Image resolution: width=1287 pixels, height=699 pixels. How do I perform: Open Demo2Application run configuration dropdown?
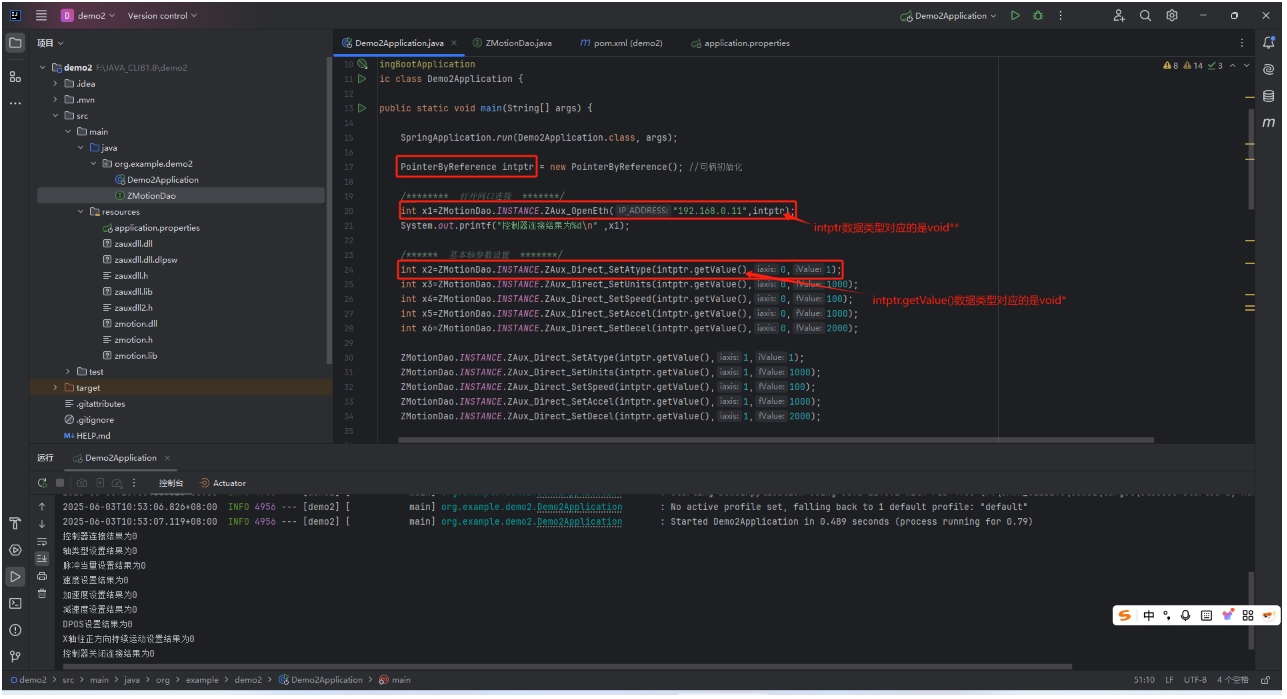click(948, 16)
